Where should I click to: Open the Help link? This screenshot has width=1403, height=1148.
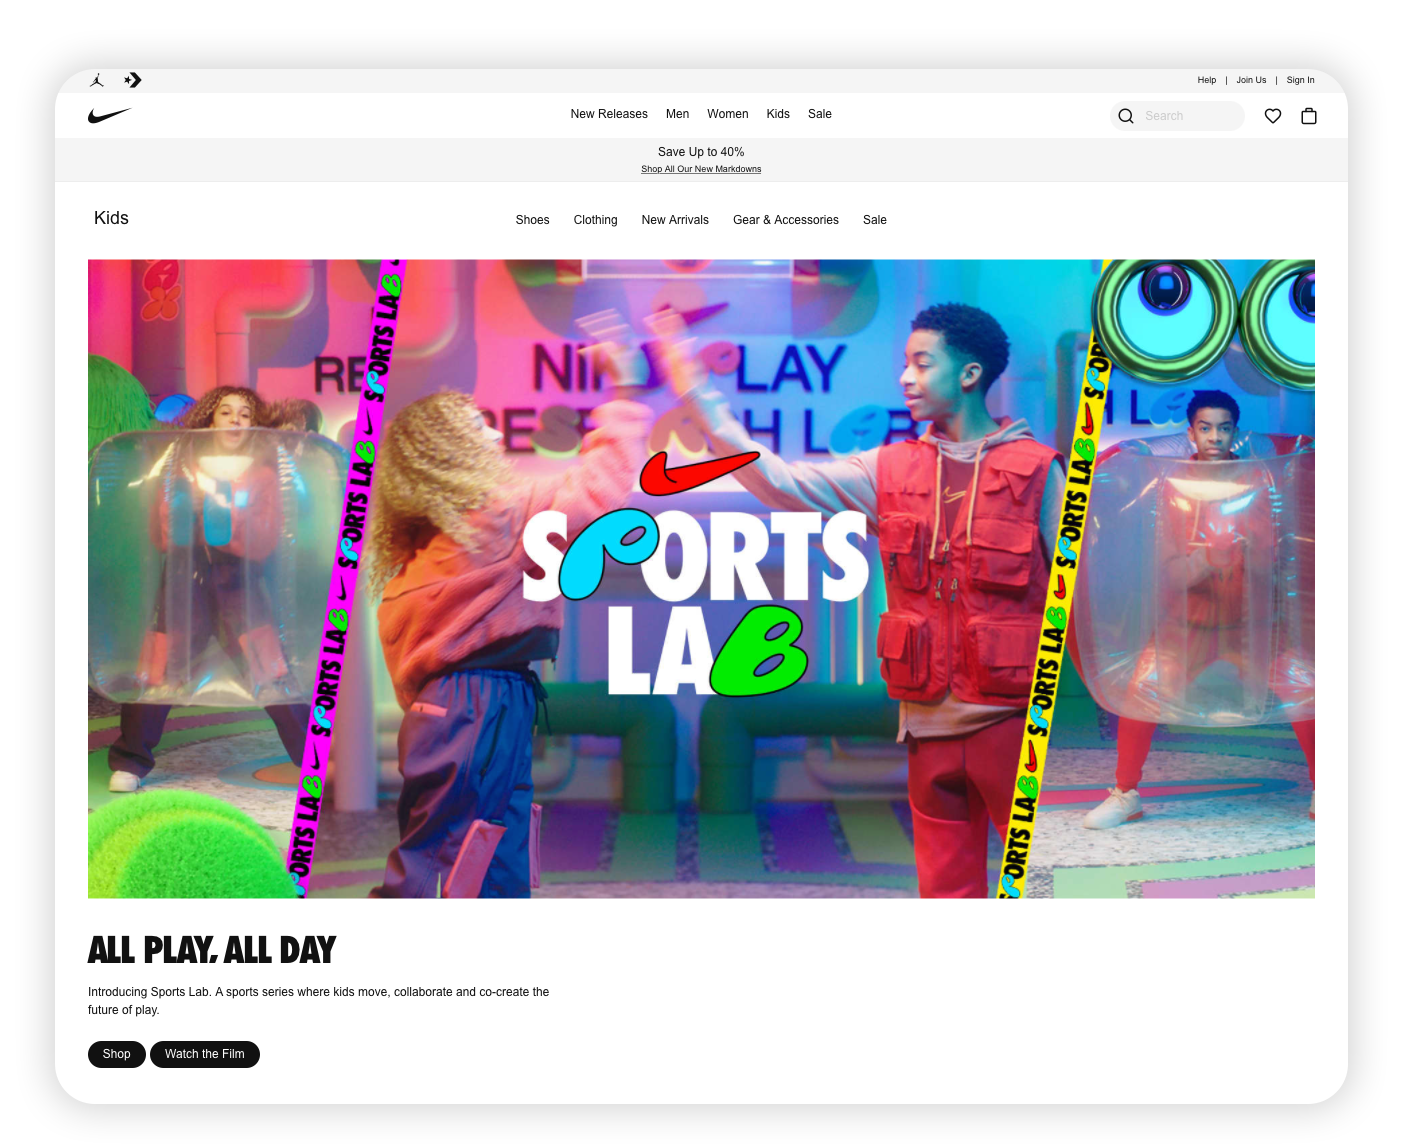coord(1207,80)
